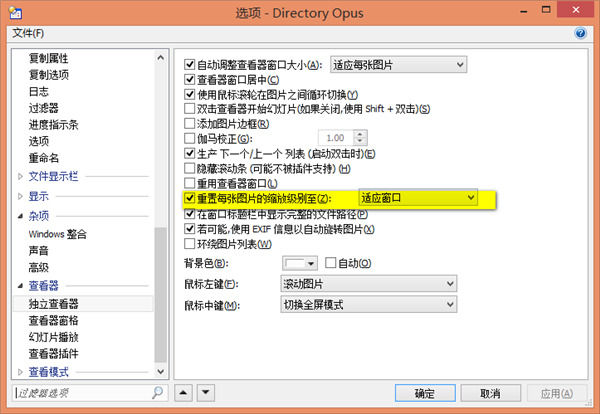Expand the 查看模式 tree section

pyautogui.click(x=20, y=372)
